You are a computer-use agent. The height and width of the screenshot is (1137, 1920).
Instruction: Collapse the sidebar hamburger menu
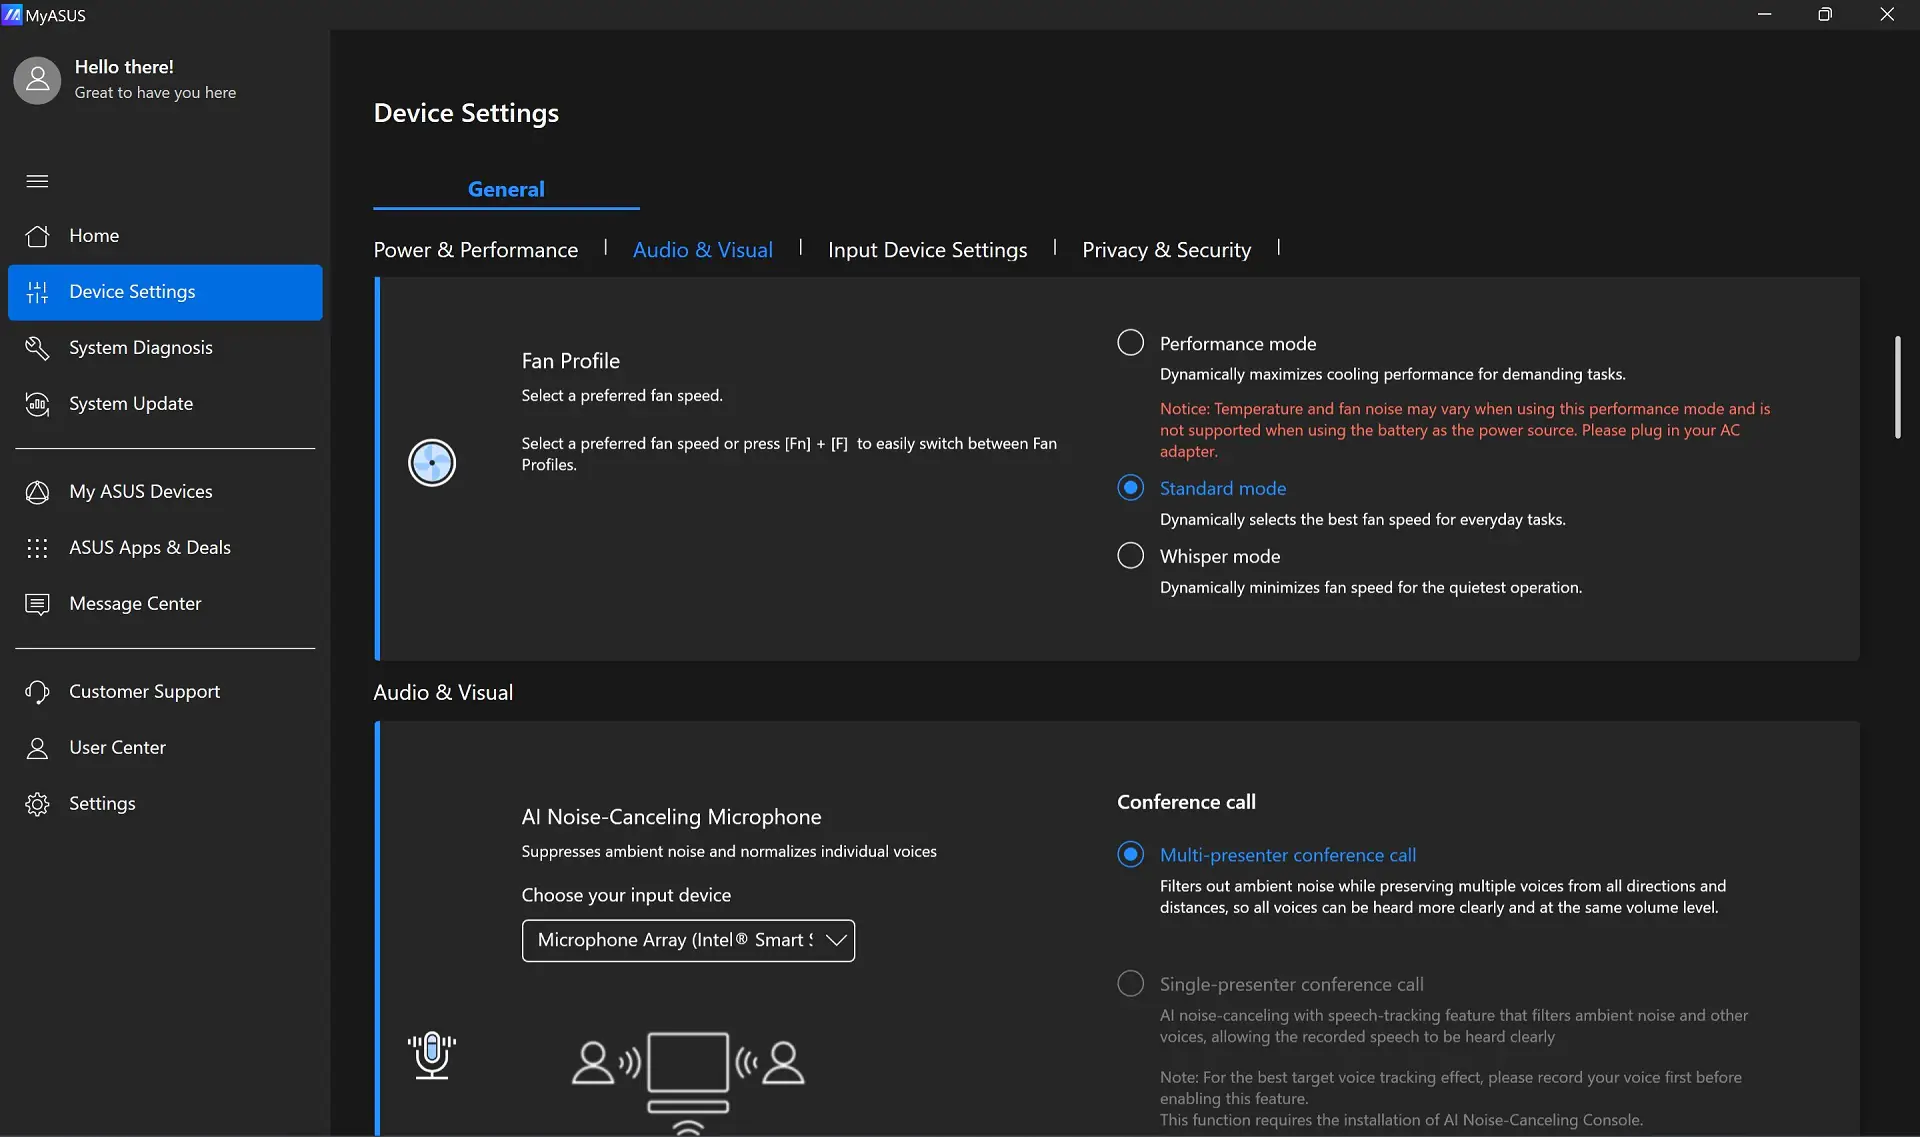pos(37,181)
